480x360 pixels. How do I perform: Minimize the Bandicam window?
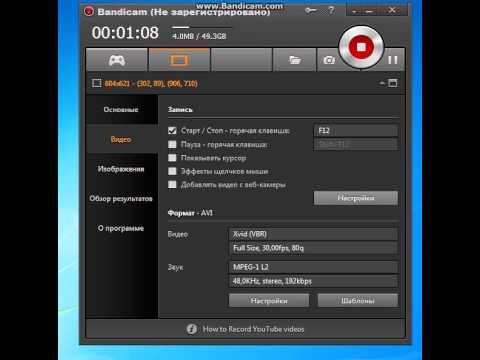pos(369,11)
